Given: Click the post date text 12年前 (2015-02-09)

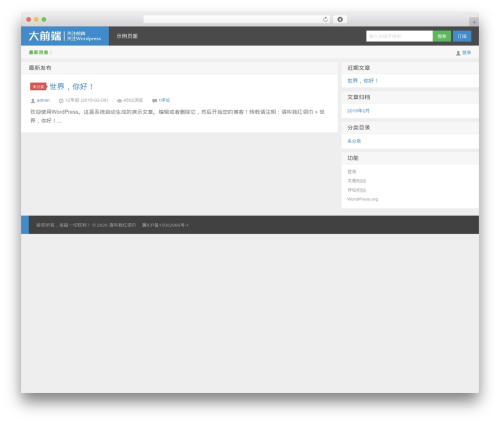Looking at the screenshot, I should pyautogui.click(x=86, y=100).
